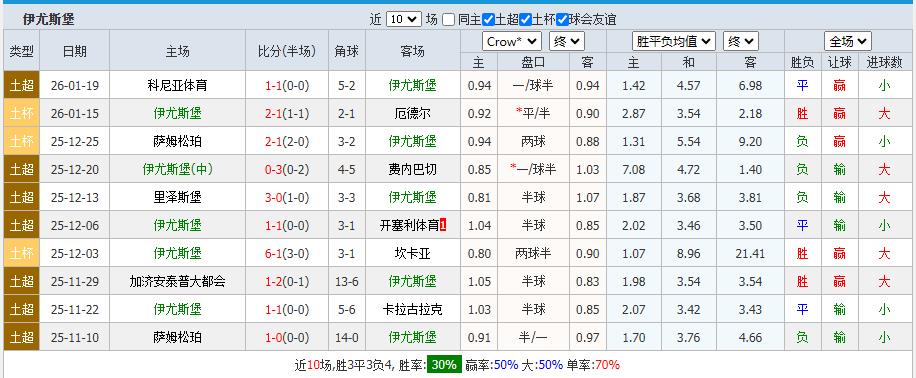Viewport: 916px width, 378px height.
Task: Click the date 25-12-13
Action: coord(74,197)
